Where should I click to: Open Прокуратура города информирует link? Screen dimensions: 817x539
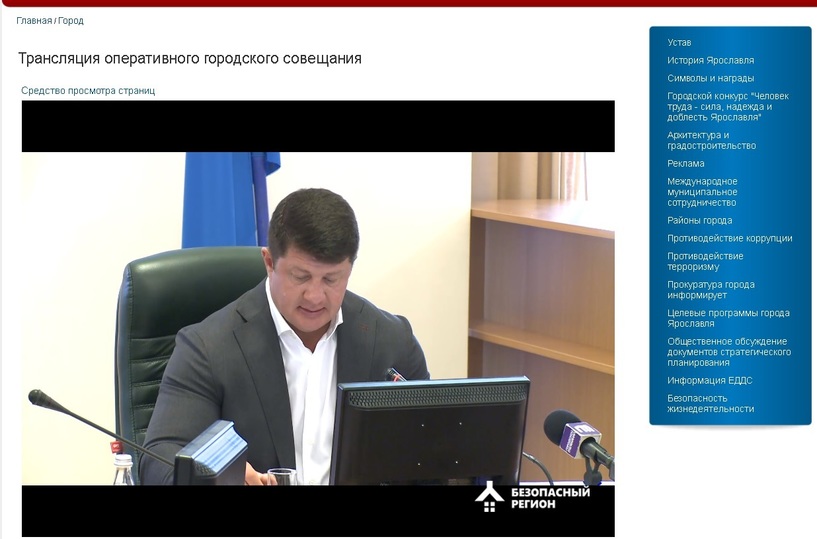(x=711, y=290)
